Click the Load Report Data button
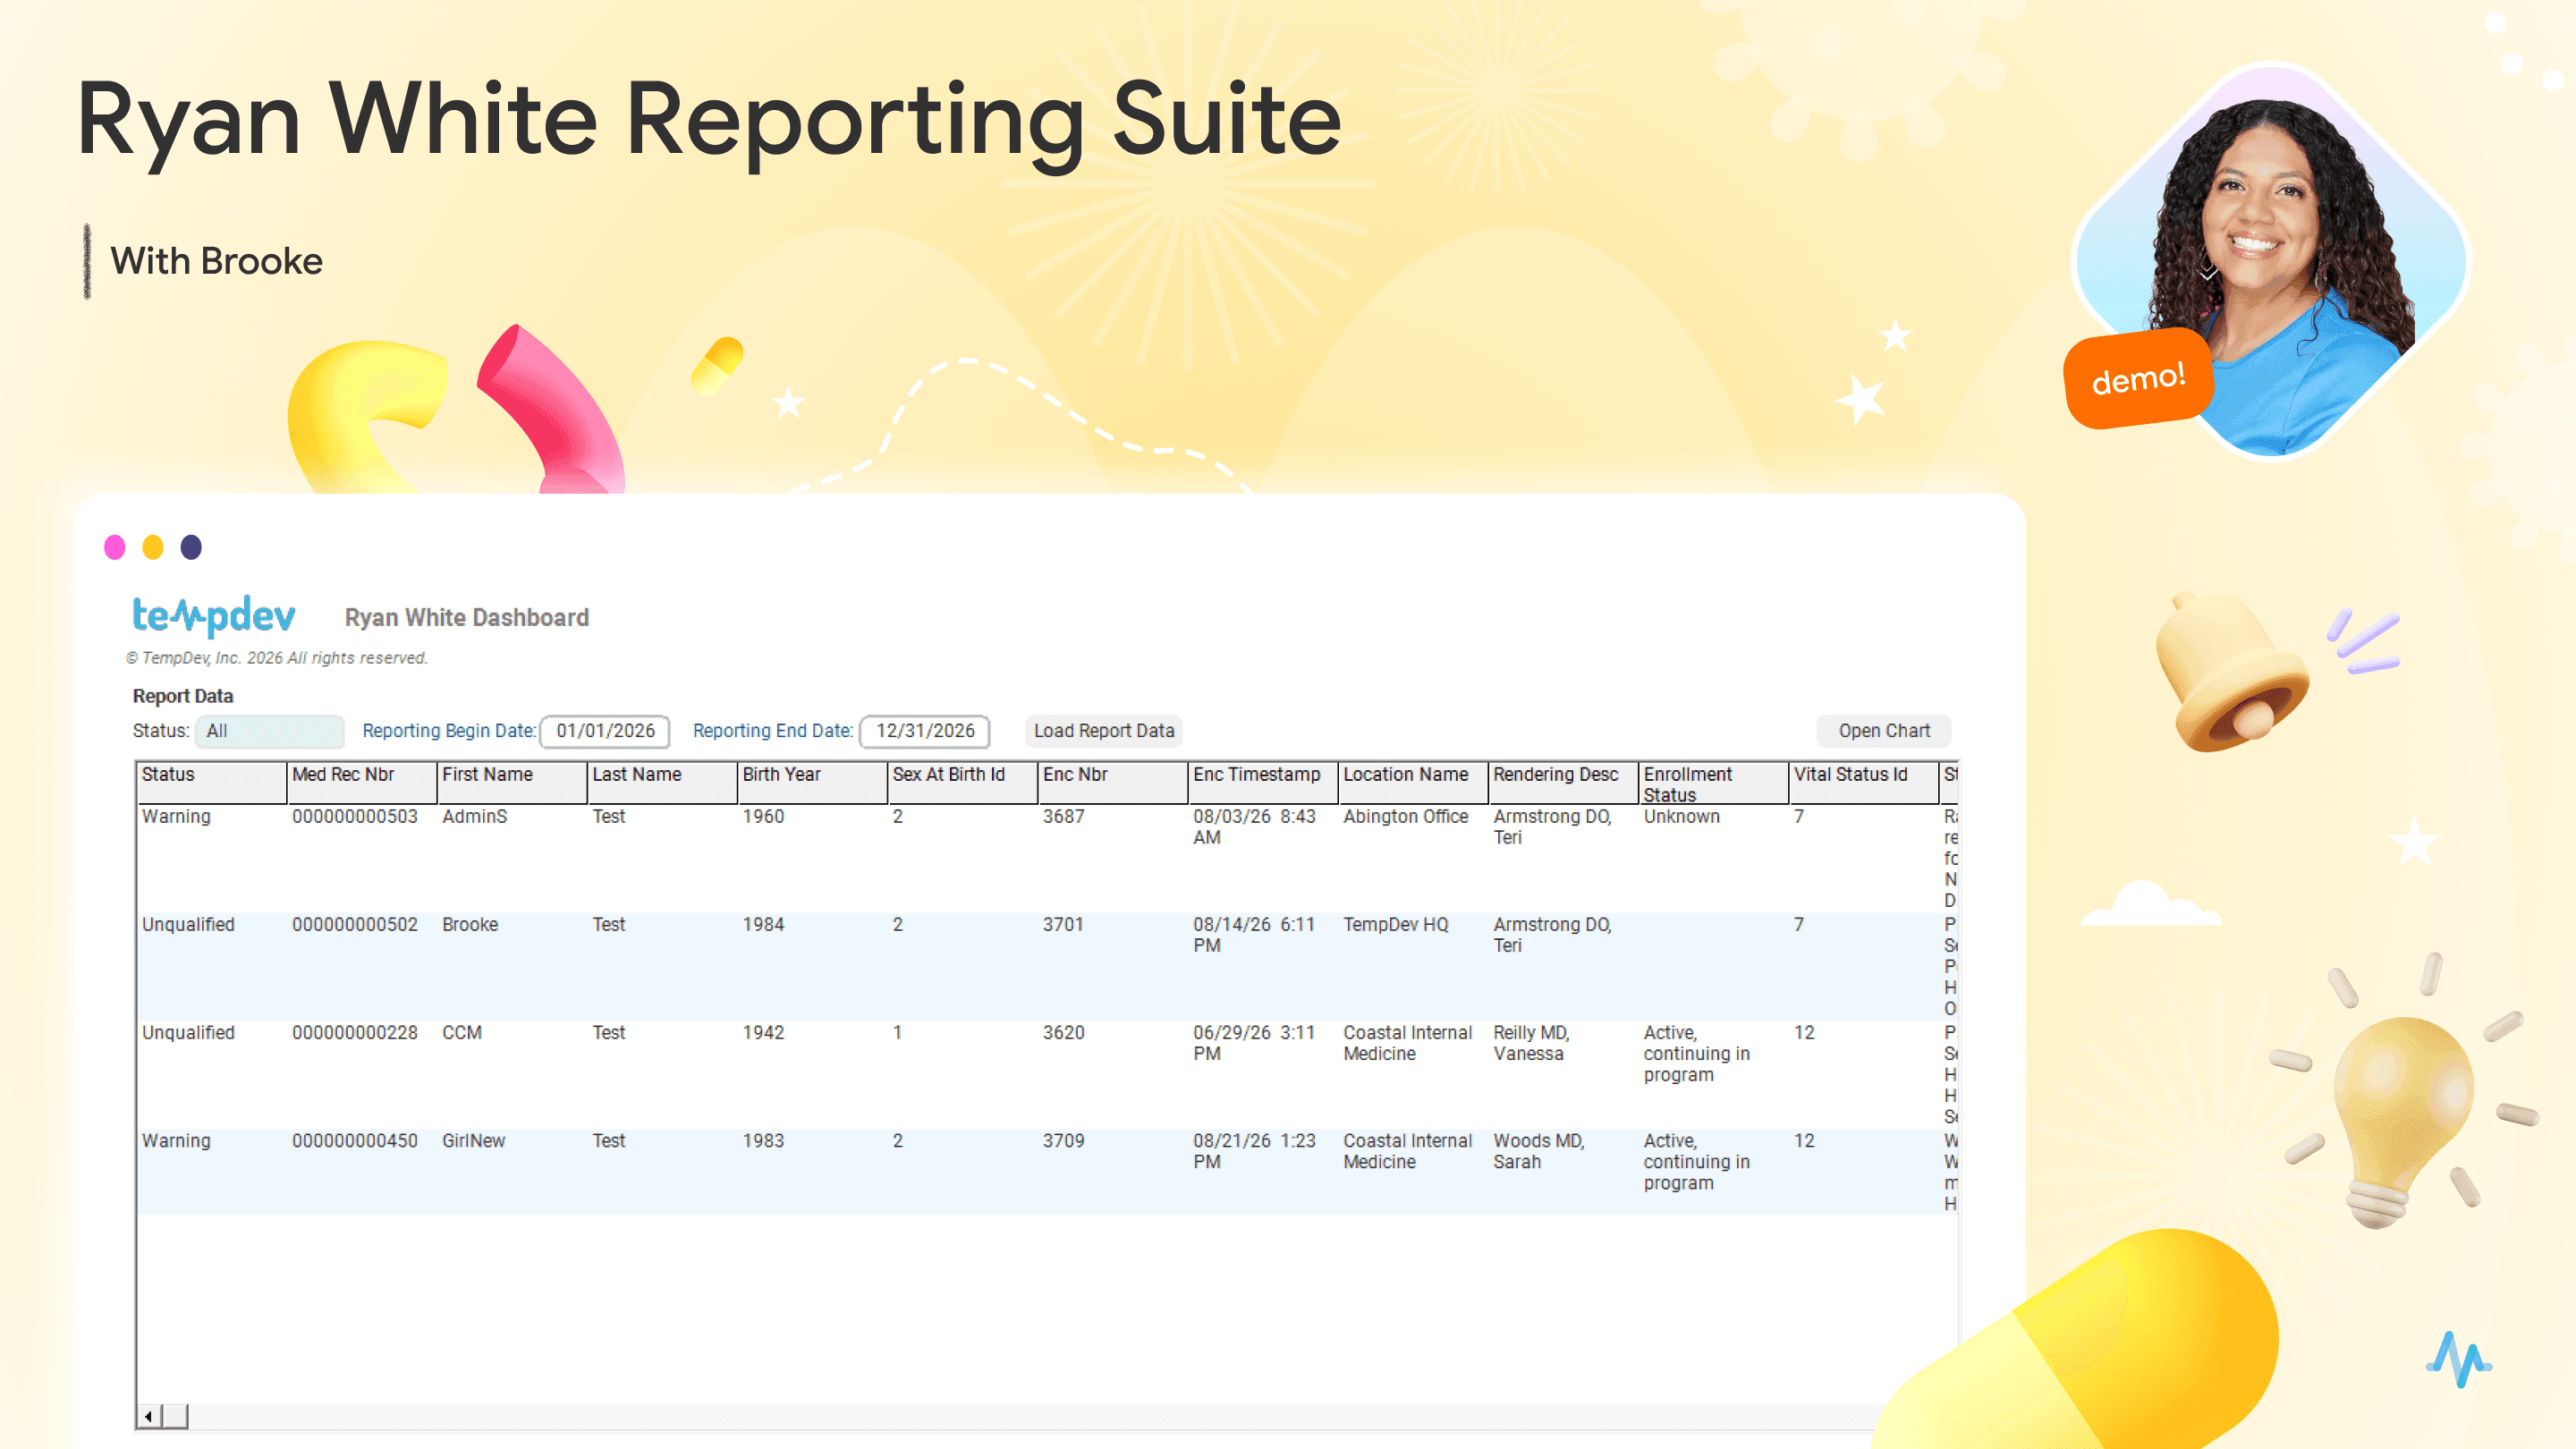The width and height of the screenshot is (2576, 1449). 1104,731
